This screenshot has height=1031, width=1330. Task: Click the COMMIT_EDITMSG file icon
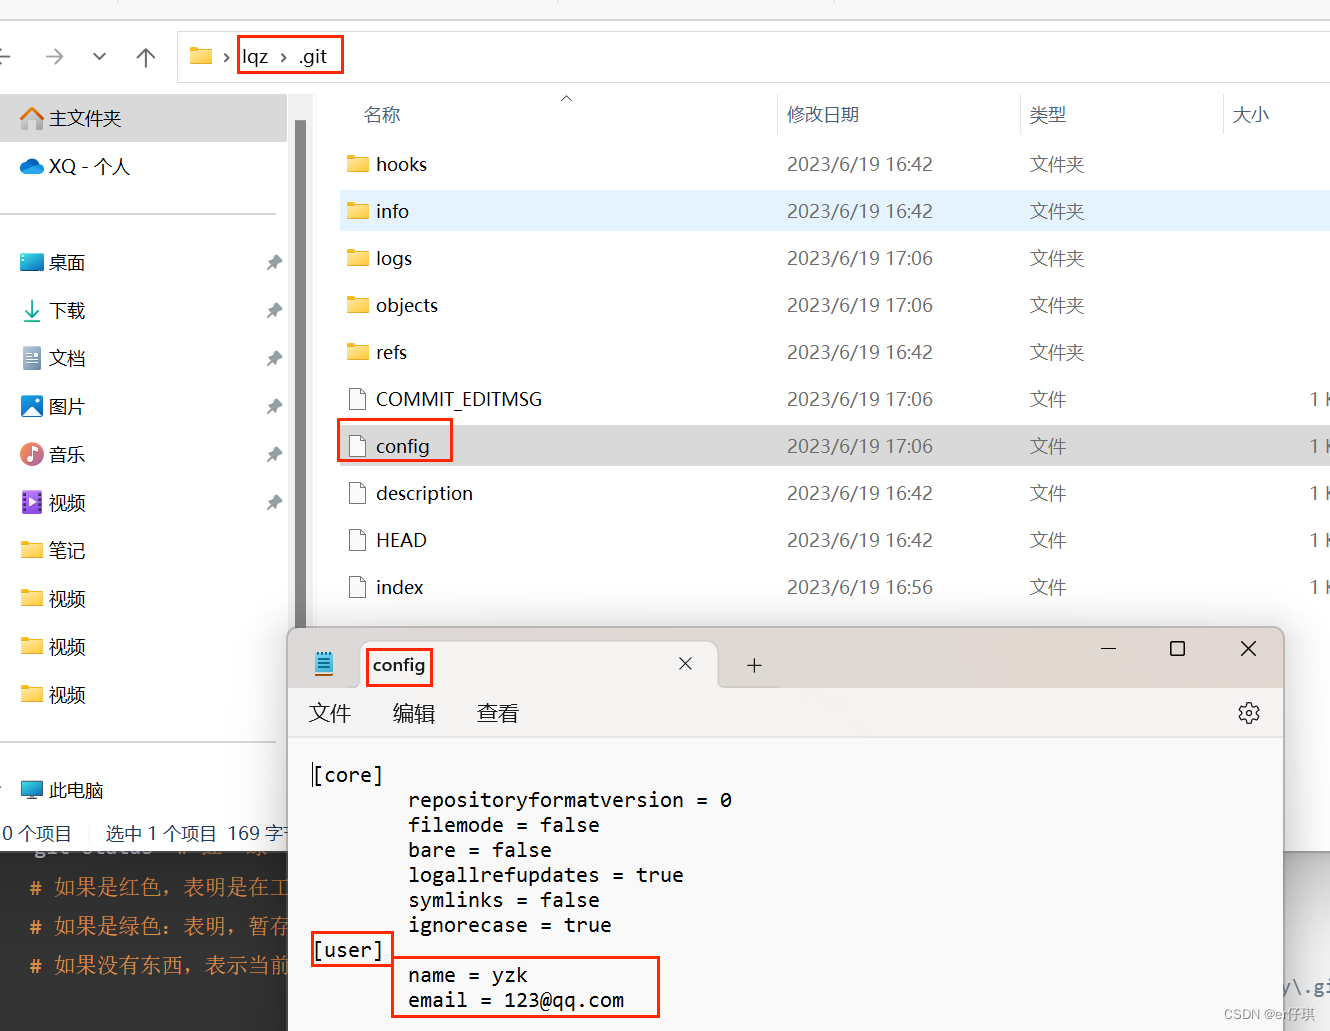[357, 399]
